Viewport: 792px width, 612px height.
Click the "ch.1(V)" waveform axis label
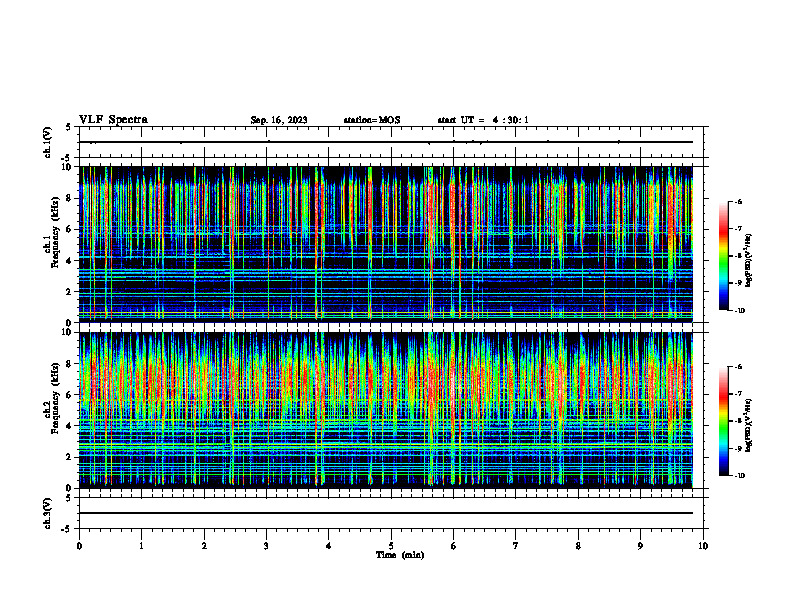click(x=48, y=142)
